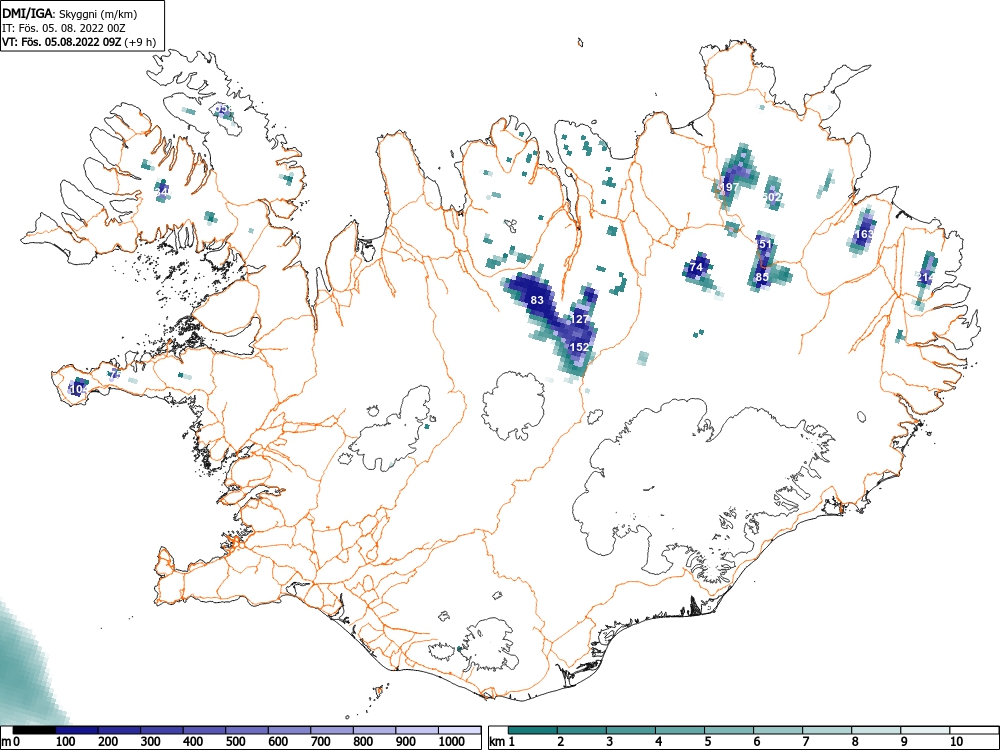Click the '200' label on the metre scale
The height and width of the screenshot is (750, 1000).
[x=108, y=742]
